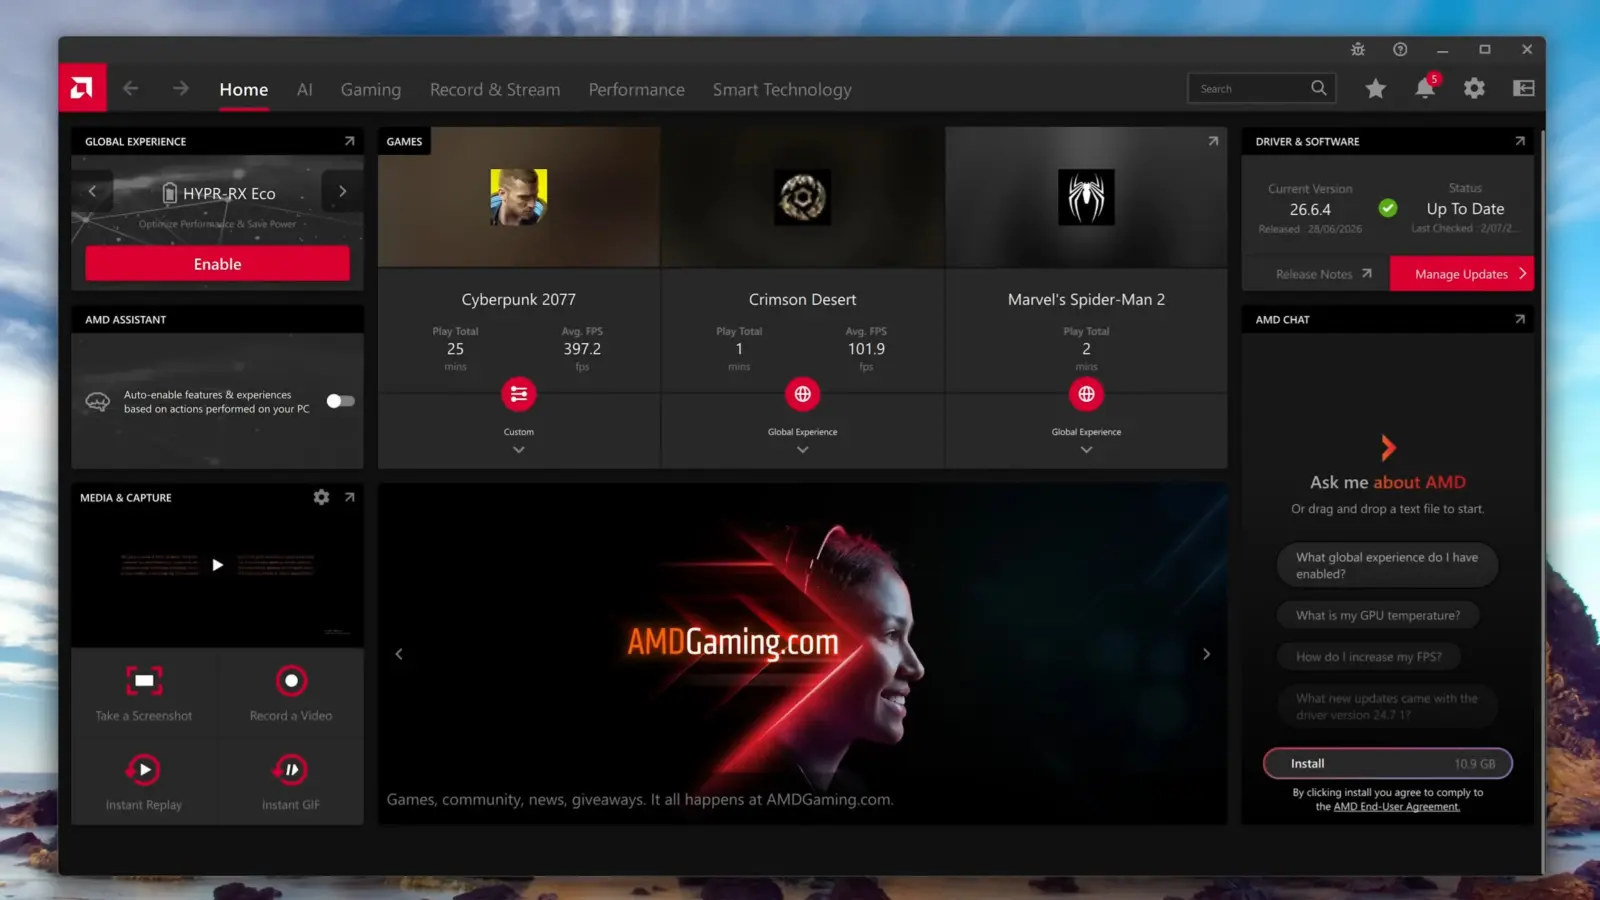
Task: Open favorites star icon
Action: tap(1376, 88)
